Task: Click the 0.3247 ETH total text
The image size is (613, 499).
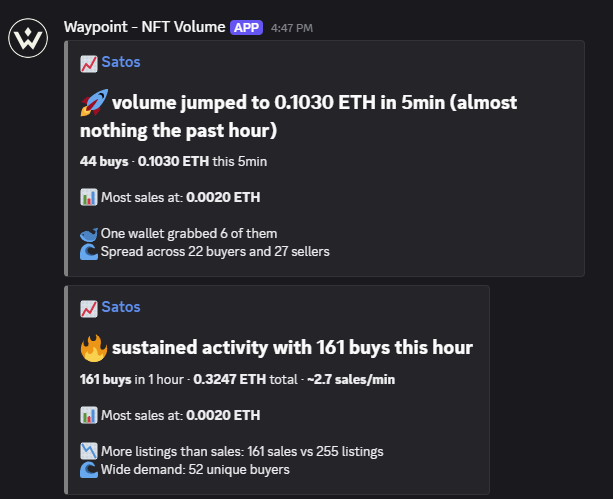Action: point(246,379)
